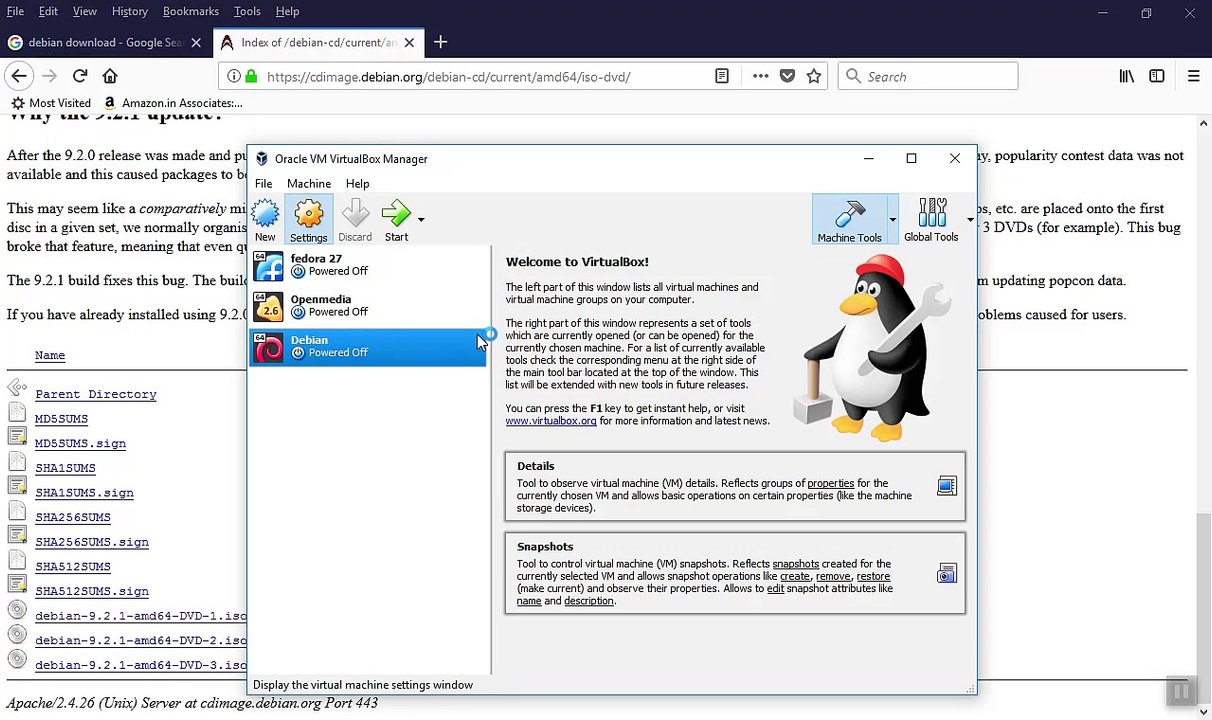
Task: Click the browser Back arrow
Action: pyautogui.click(x=19, y=76)
